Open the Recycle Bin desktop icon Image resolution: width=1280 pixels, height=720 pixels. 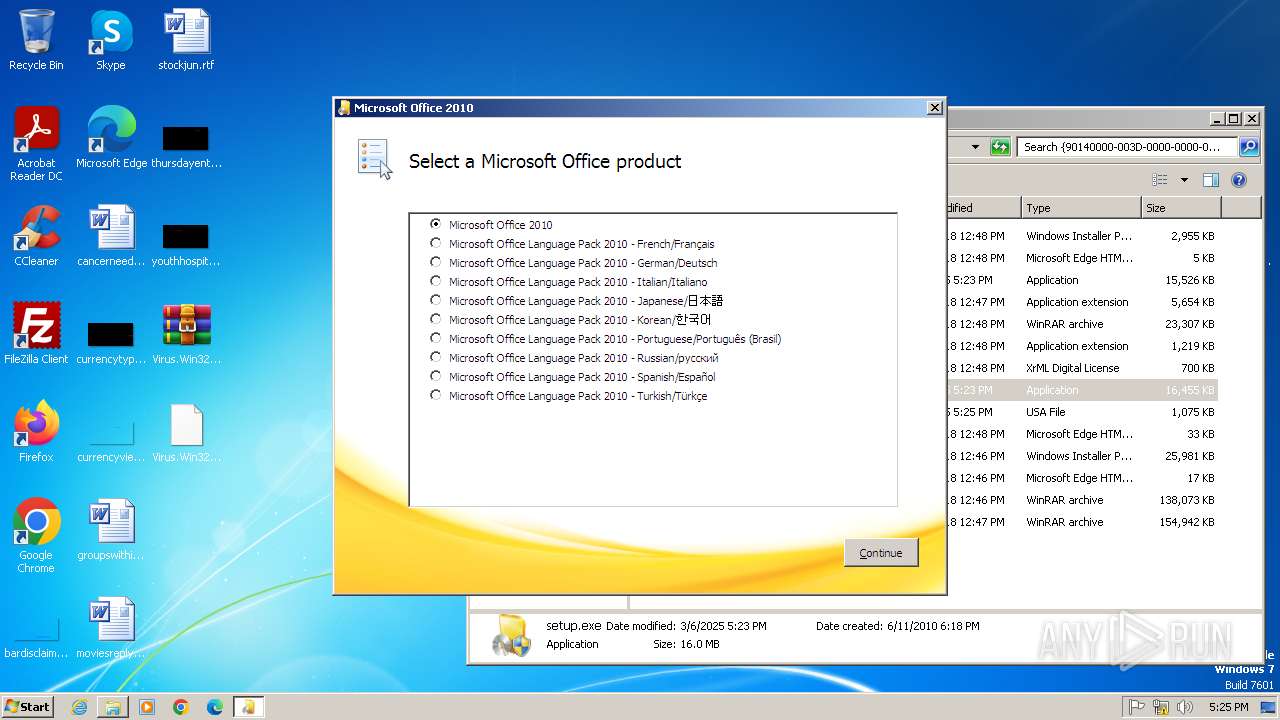(36, 40)
